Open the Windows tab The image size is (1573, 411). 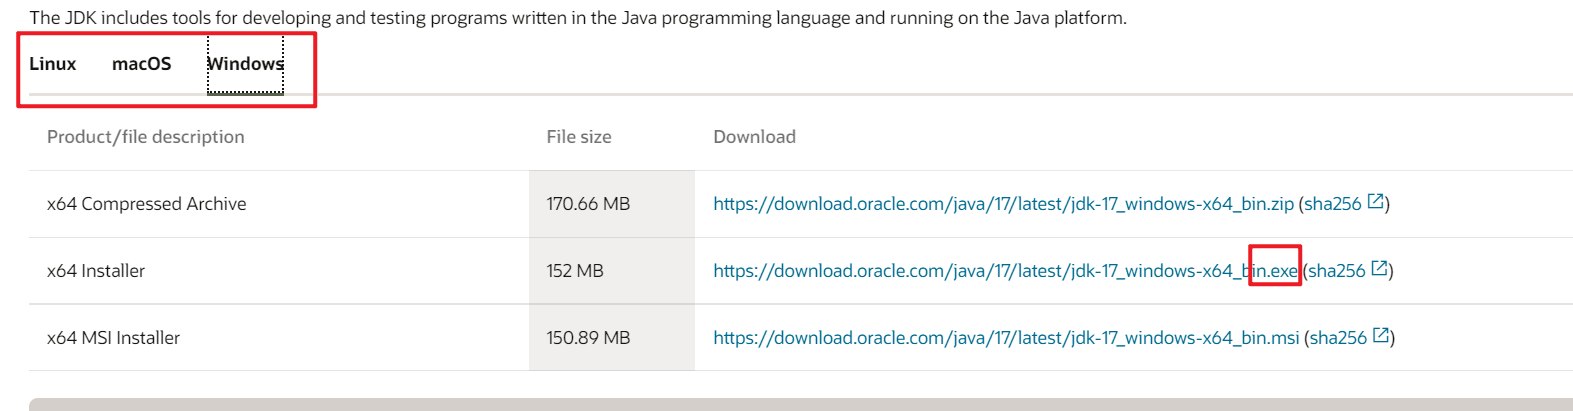click(x=245, y=64)
